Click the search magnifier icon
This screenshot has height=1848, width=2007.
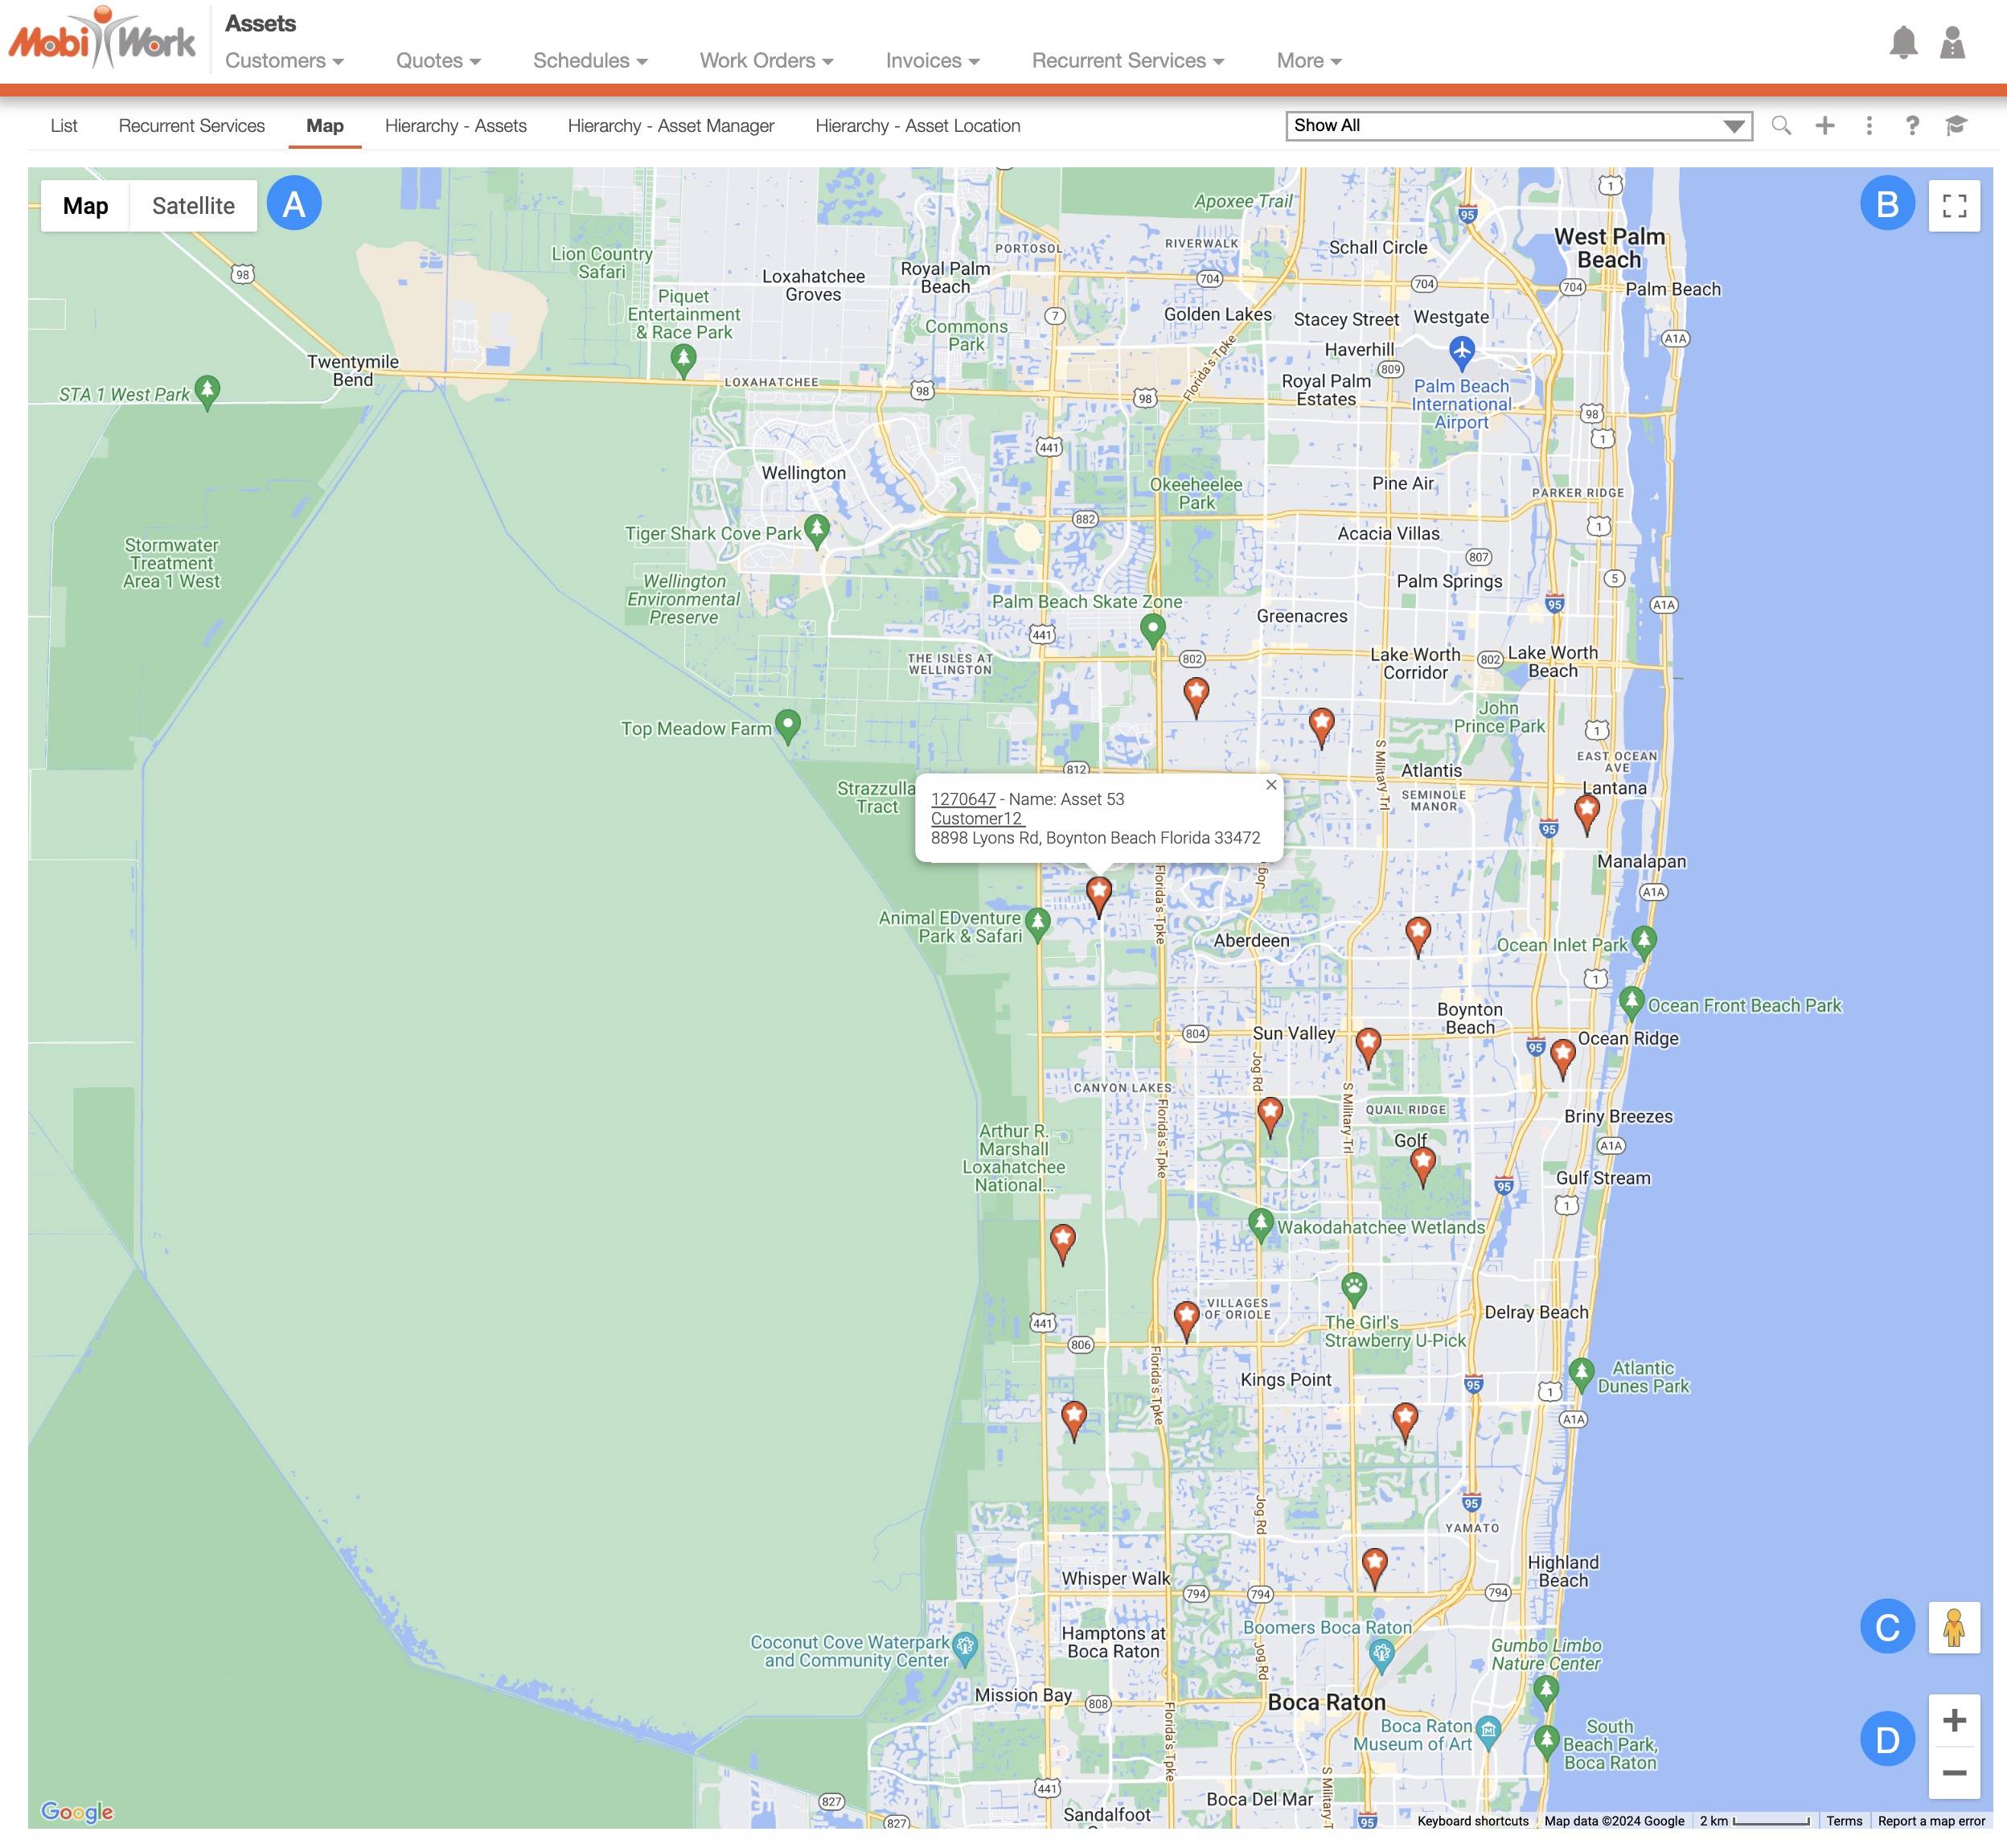(x=1781, y=126)
